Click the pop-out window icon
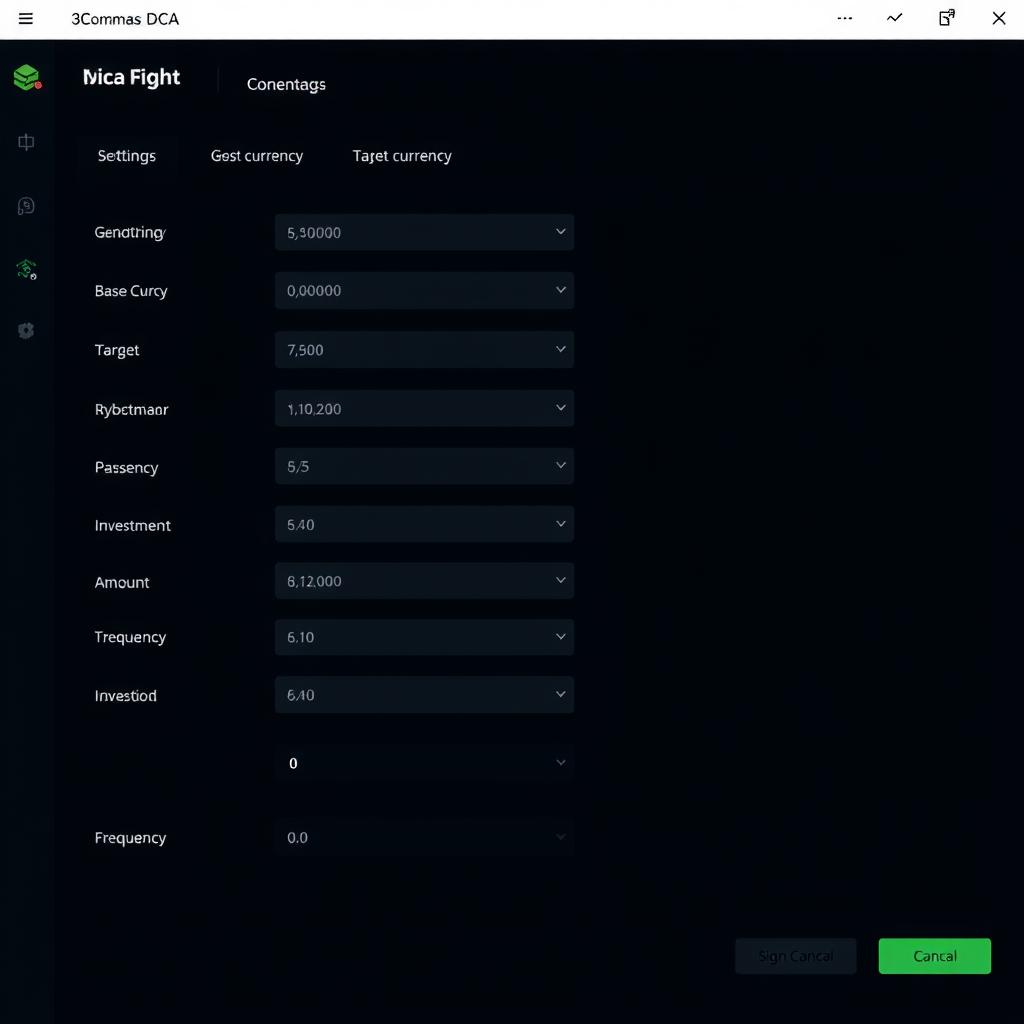The height and width of the screenshot is (1024, 1024). [947, 18]
